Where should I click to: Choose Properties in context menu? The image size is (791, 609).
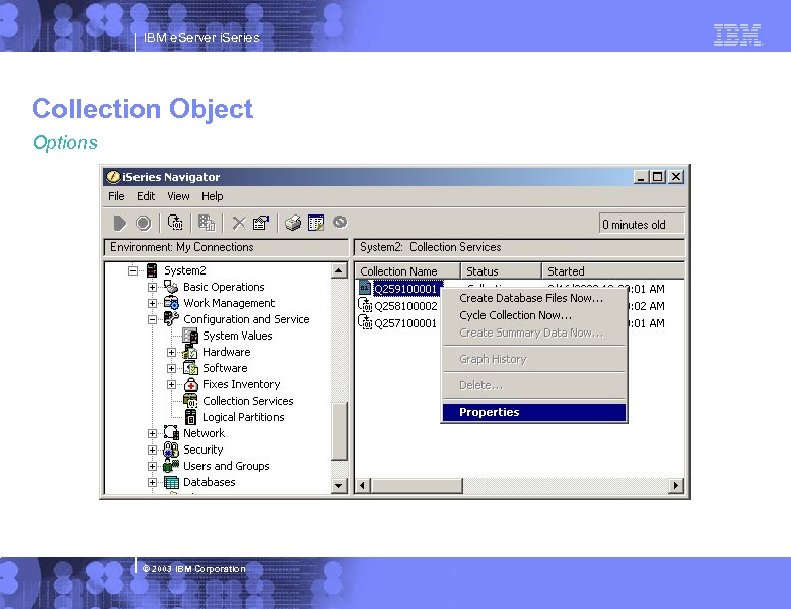pos(534,412)
